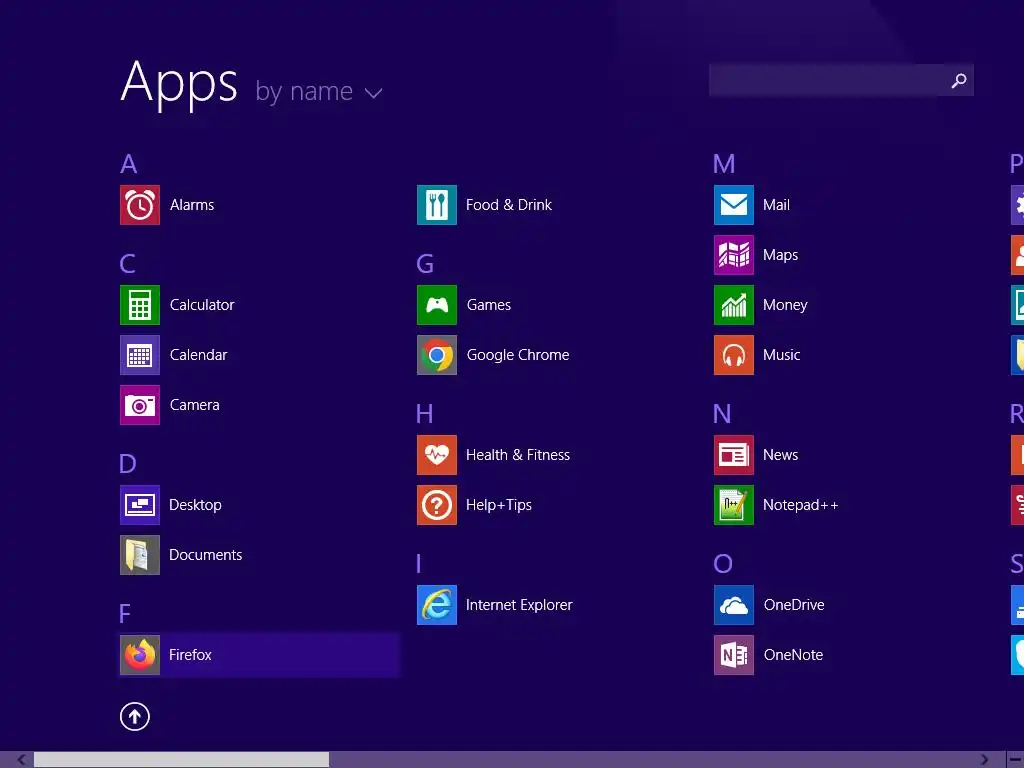Launch Notepad++ from its icon
This screenshot has width=1024, height=768.
(734, 505)
